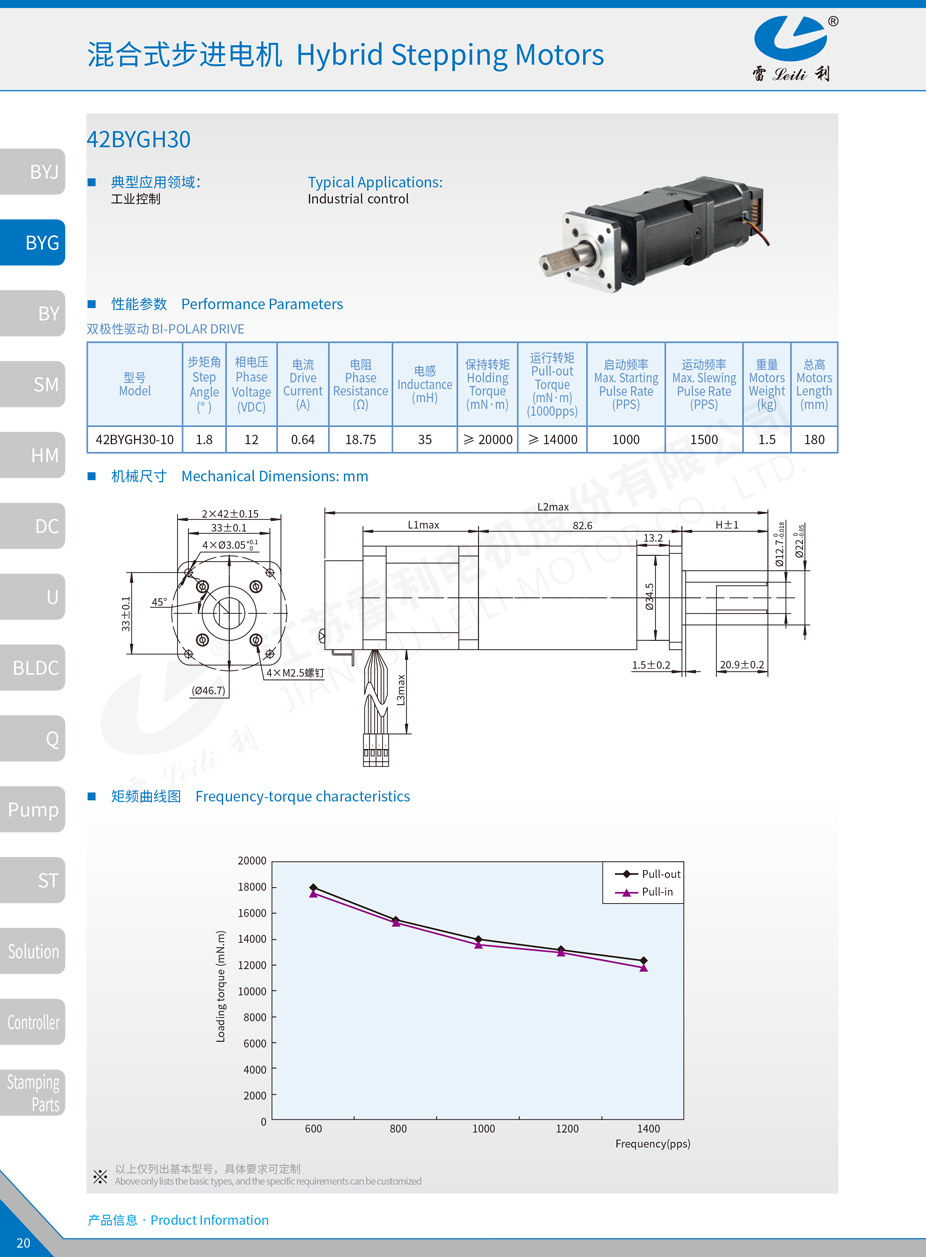Screen dimensions: 926x1257
Task: Open the HM category tab
Action: click(x=33, y=455)
